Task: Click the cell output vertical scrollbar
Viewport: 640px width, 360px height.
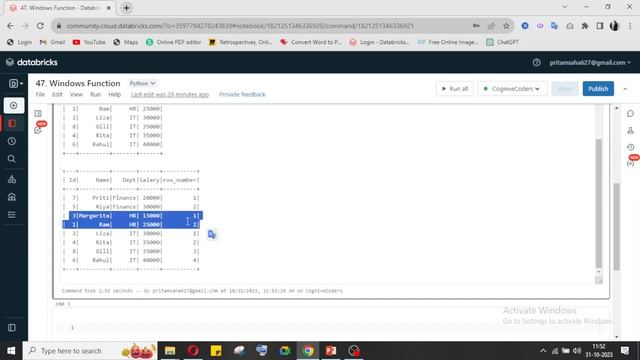Action: tap(599, 203)
